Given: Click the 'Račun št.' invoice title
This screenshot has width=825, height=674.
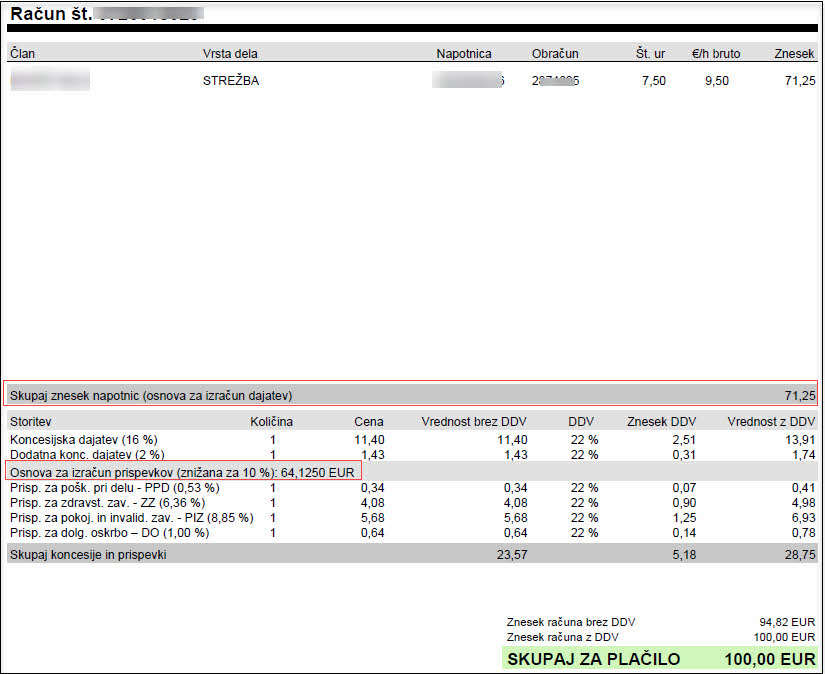Looking at the screenshot, I should click(51, 14).
